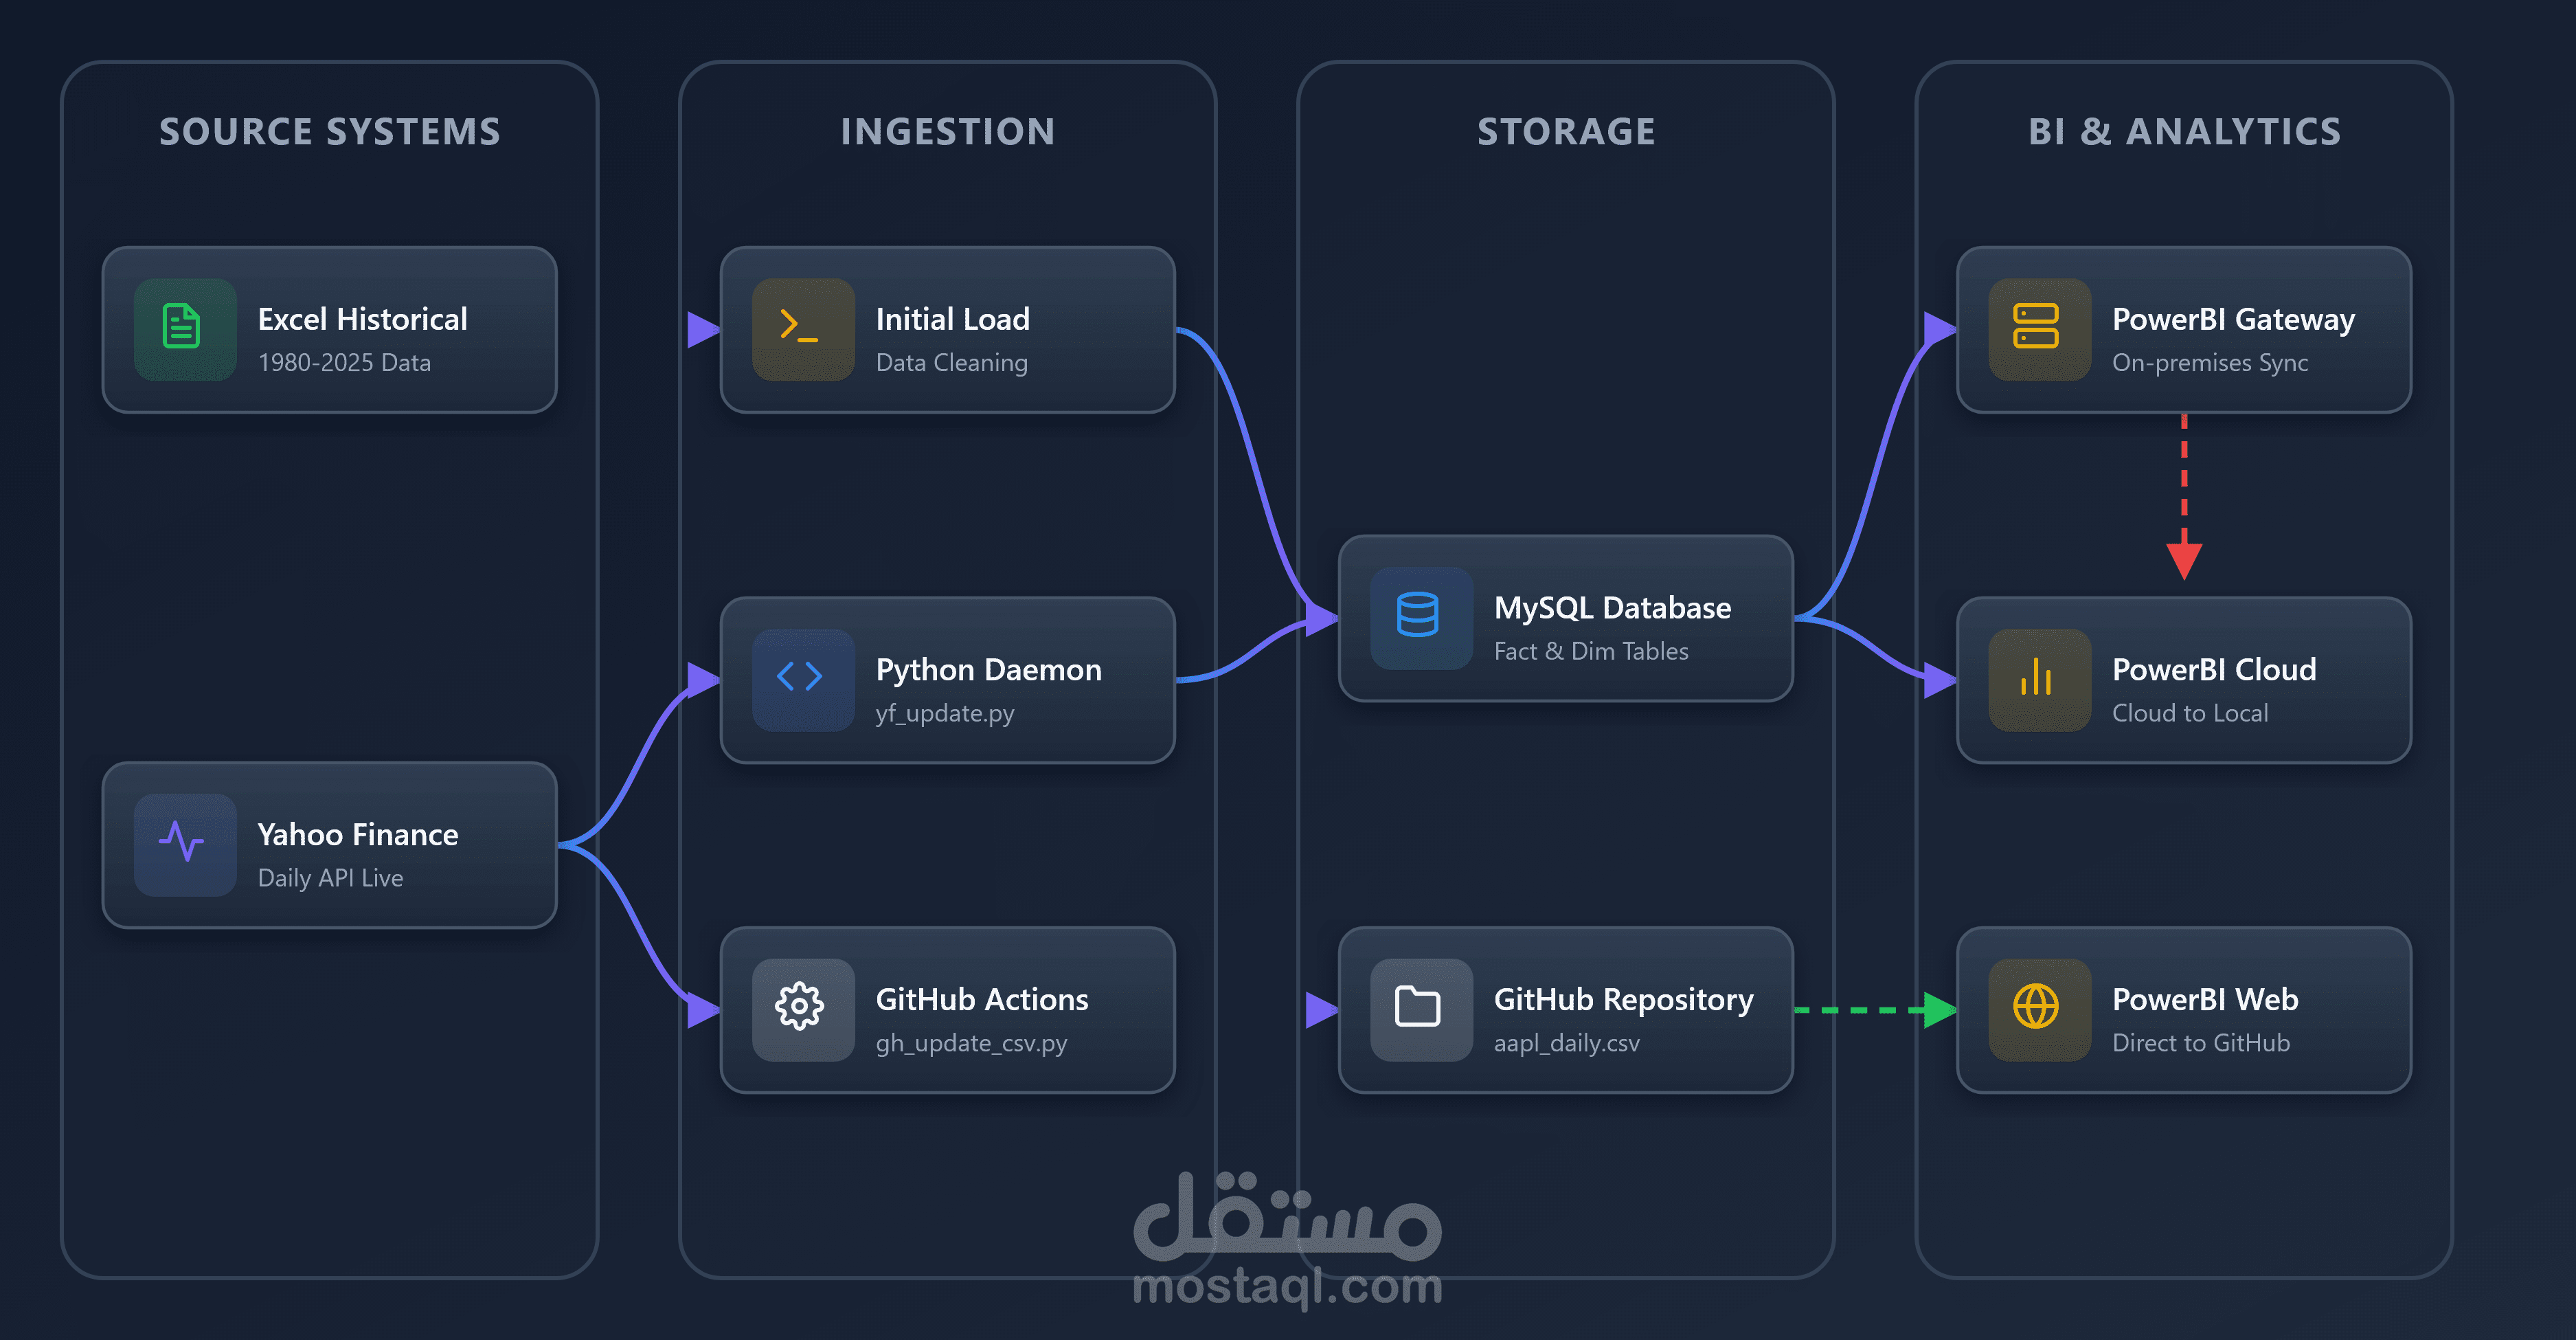This screenshot has width=2576, height=1340.
Task: Click the 'Data Cleaning' subtitle
Action: tap(952, 363)
